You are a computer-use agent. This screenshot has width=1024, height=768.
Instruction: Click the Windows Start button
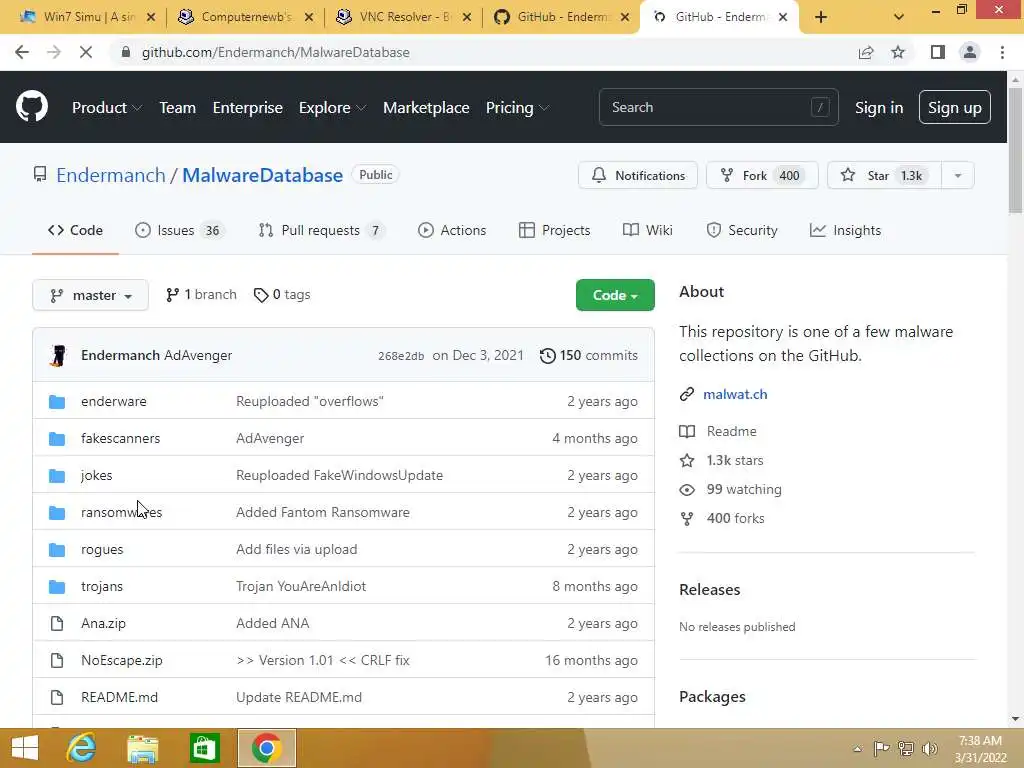[x=25, y=748]
